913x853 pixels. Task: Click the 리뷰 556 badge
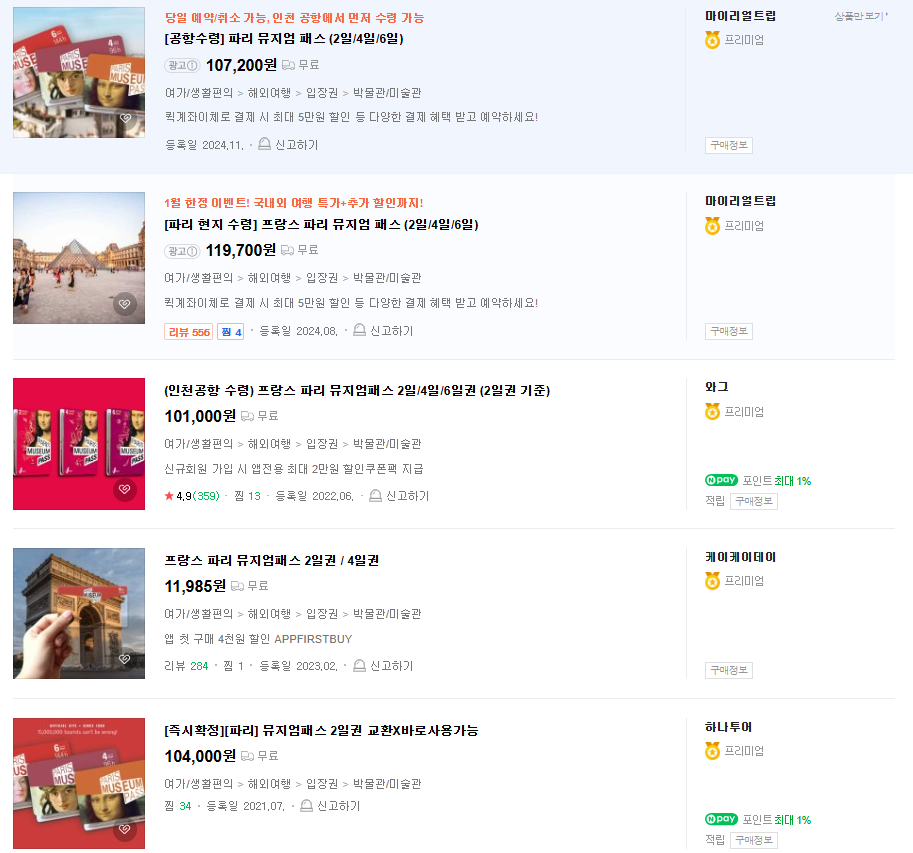pos(186,330)
